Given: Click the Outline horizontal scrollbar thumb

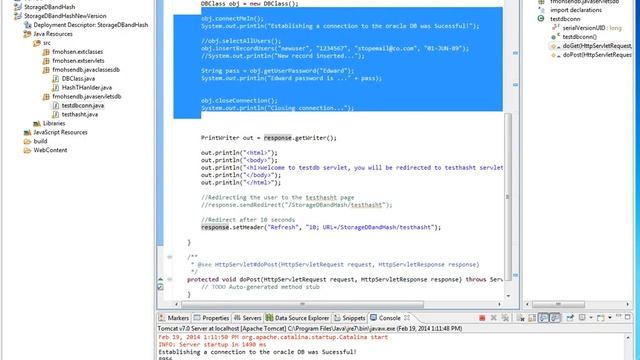Looking at the screenshot, I should pos(558,304).
